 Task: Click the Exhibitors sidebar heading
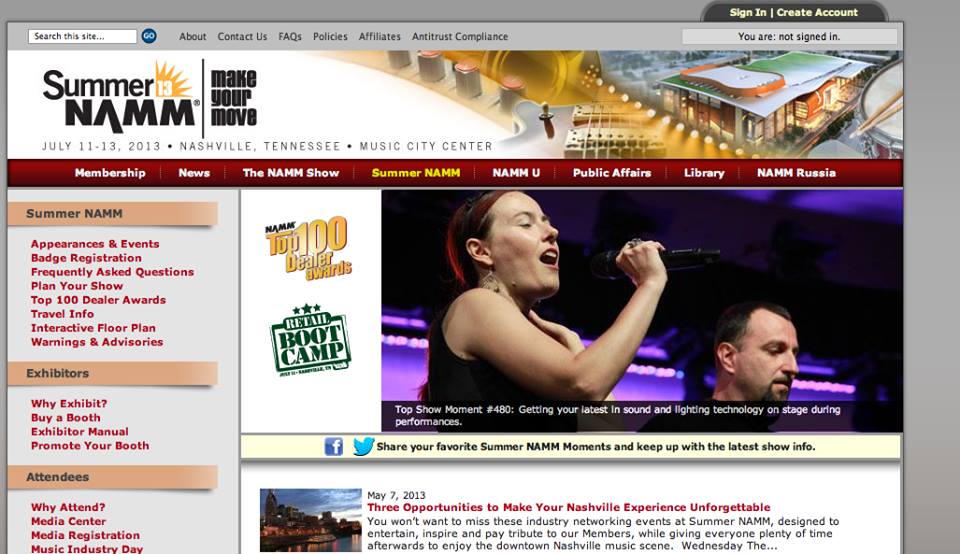pos(113,373)
